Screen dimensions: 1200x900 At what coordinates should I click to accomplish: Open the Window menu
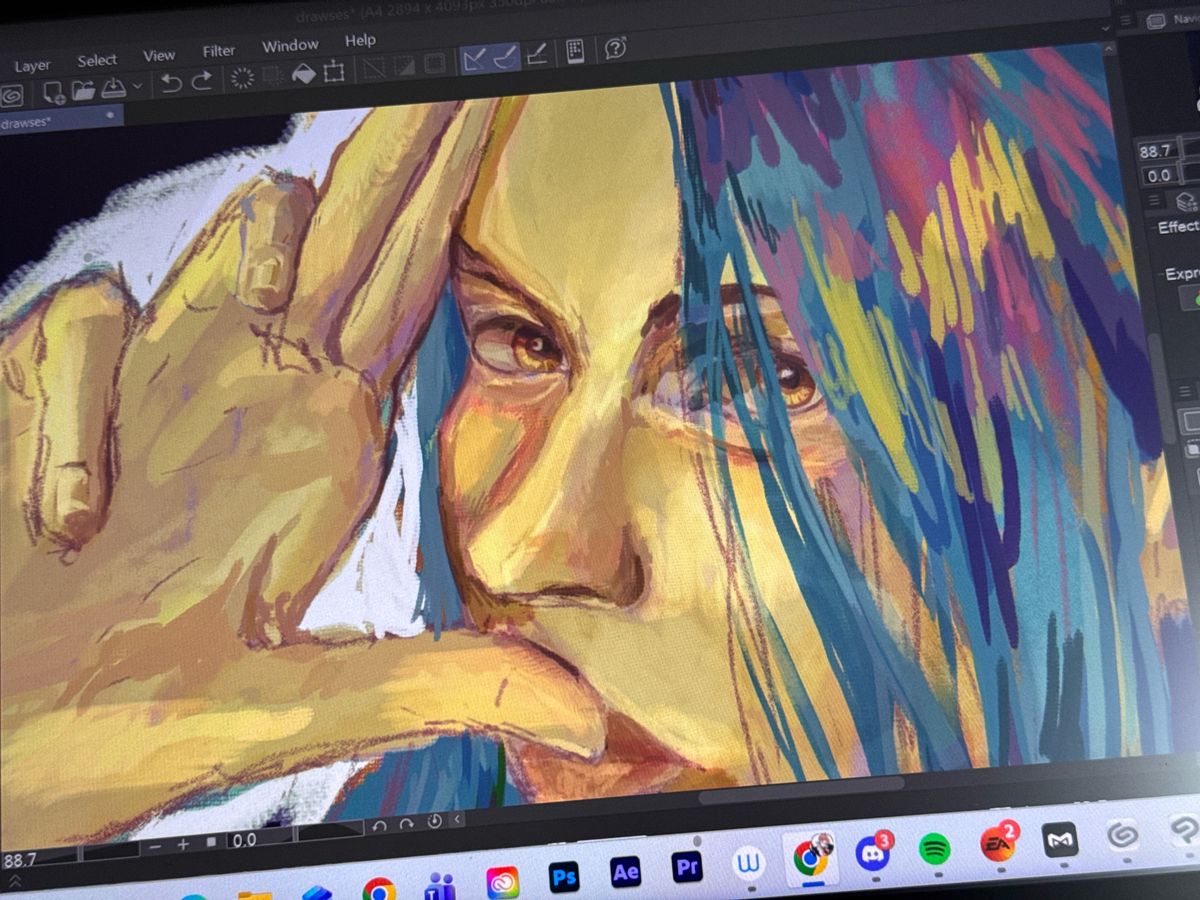point(289,46)
